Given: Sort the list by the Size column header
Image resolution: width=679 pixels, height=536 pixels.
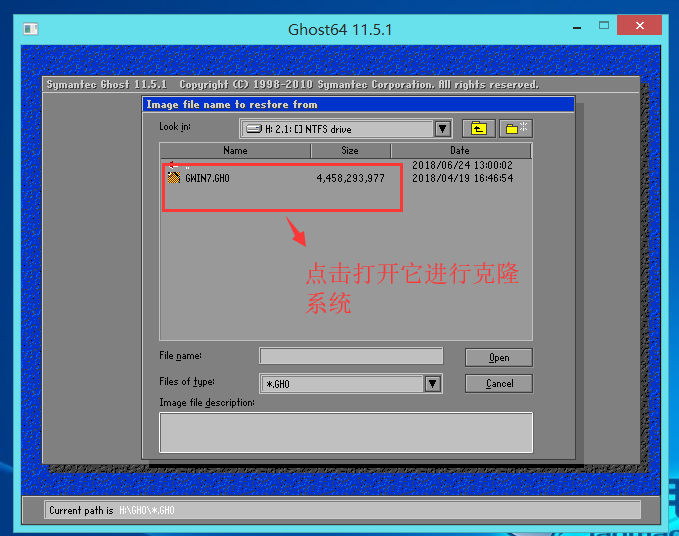Looking at the screenshot, I should click(350, 150).
